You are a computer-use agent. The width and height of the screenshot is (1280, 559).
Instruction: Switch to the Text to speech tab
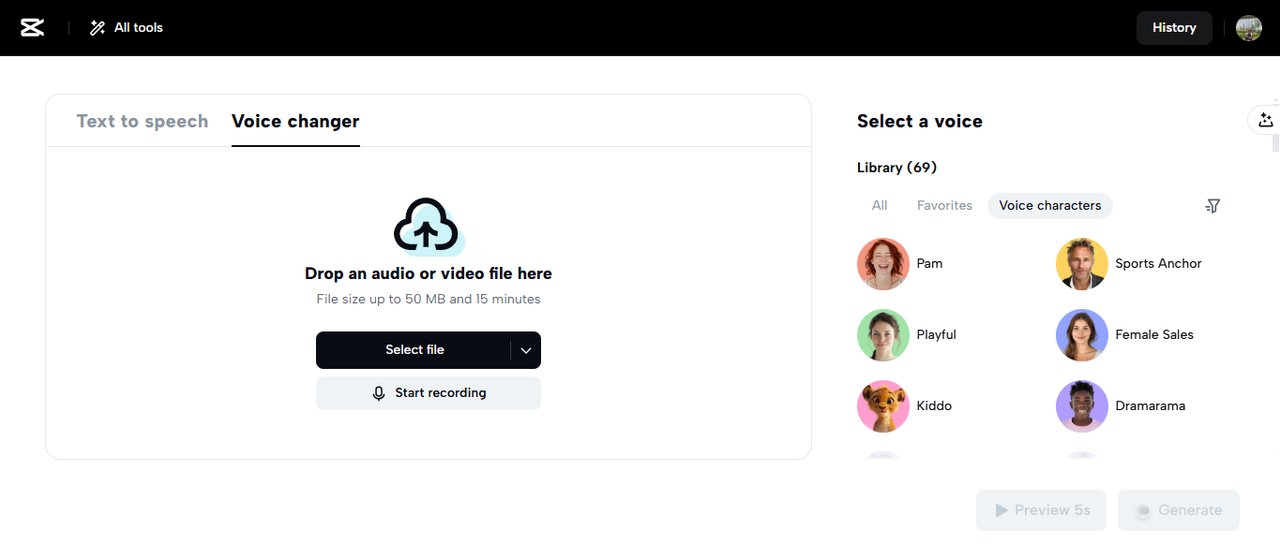[142, 121]
